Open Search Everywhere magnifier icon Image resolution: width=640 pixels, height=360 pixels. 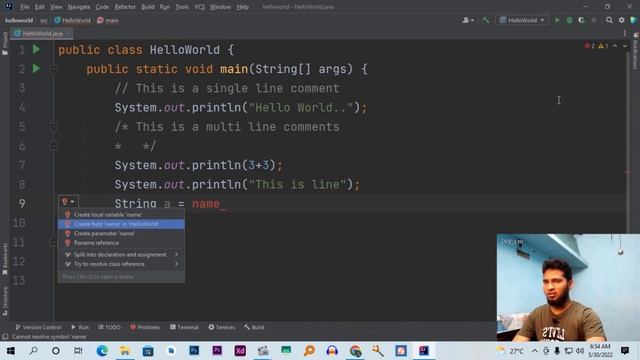(x=609, y=20)
